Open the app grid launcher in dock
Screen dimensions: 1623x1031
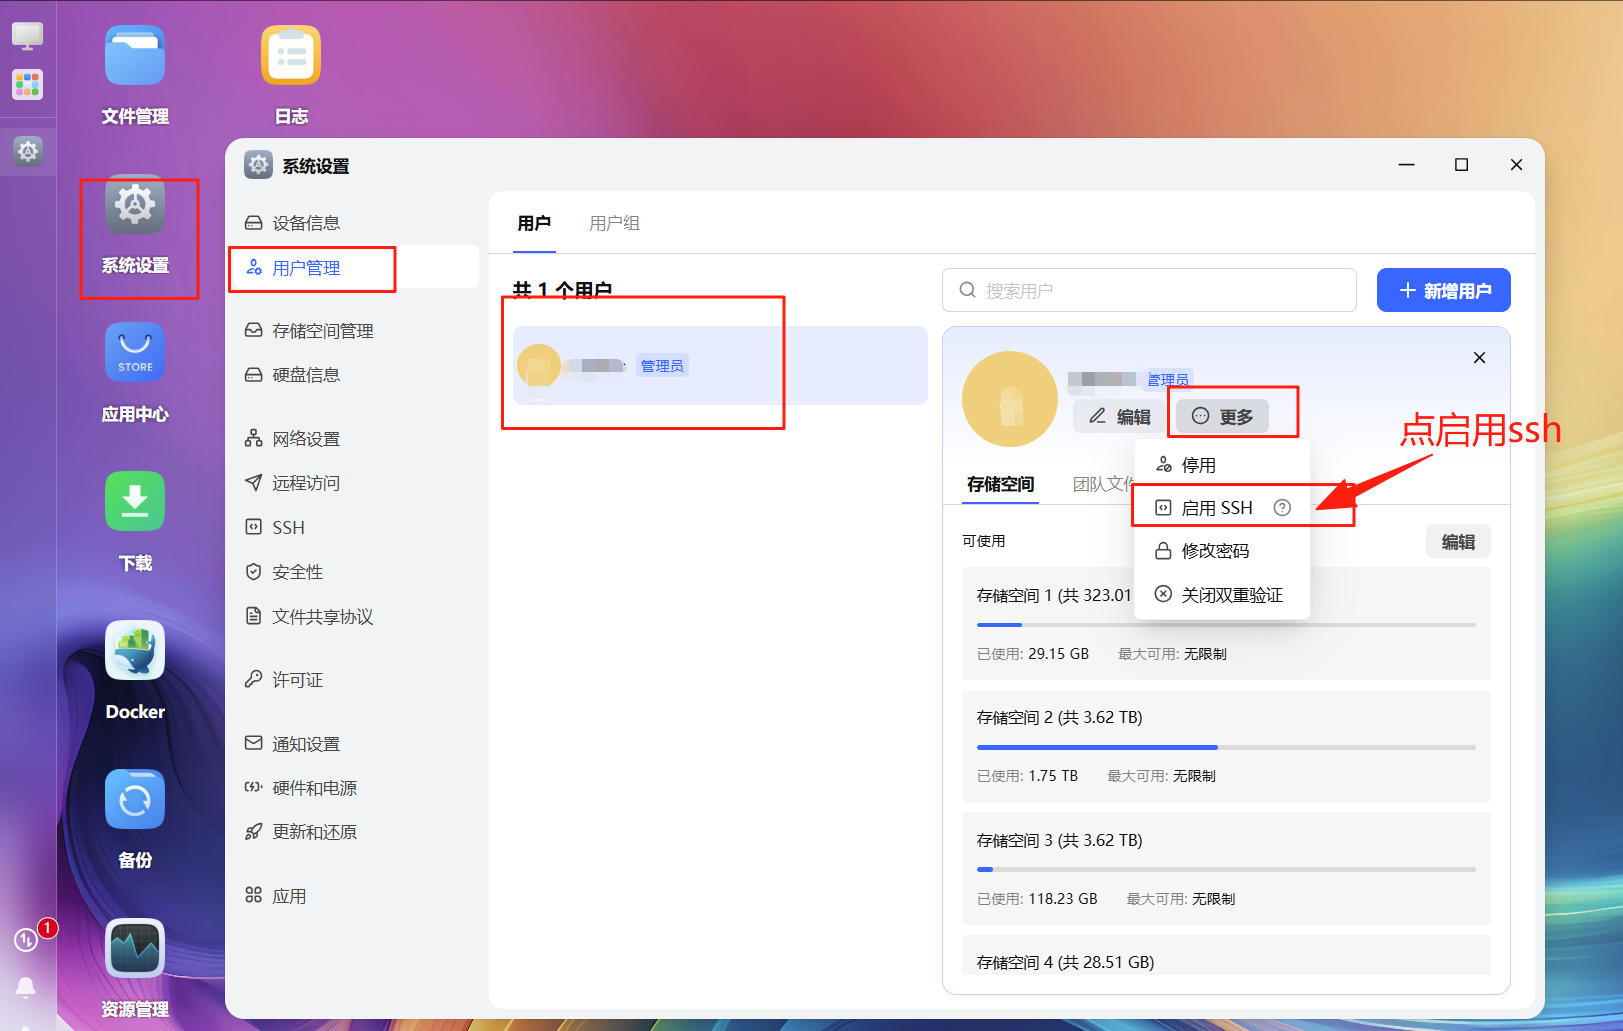[x=27, y=84]
